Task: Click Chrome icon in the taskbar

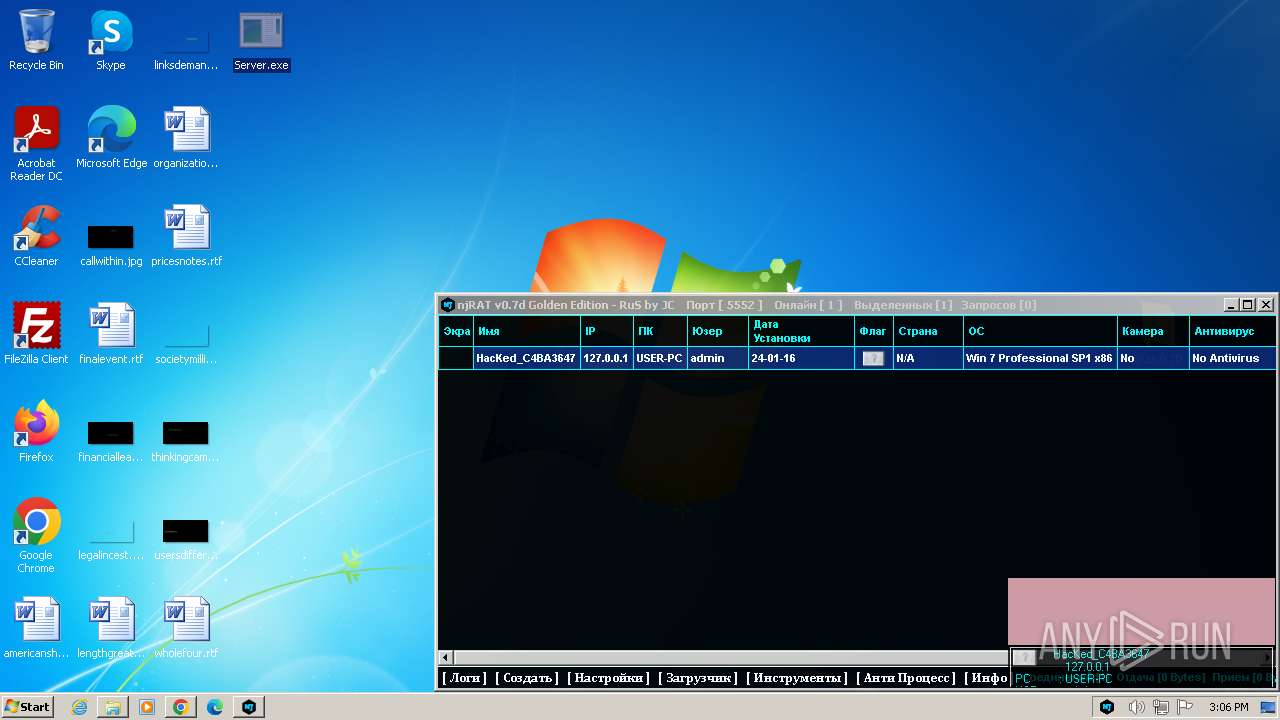Action: pos(181,707)
